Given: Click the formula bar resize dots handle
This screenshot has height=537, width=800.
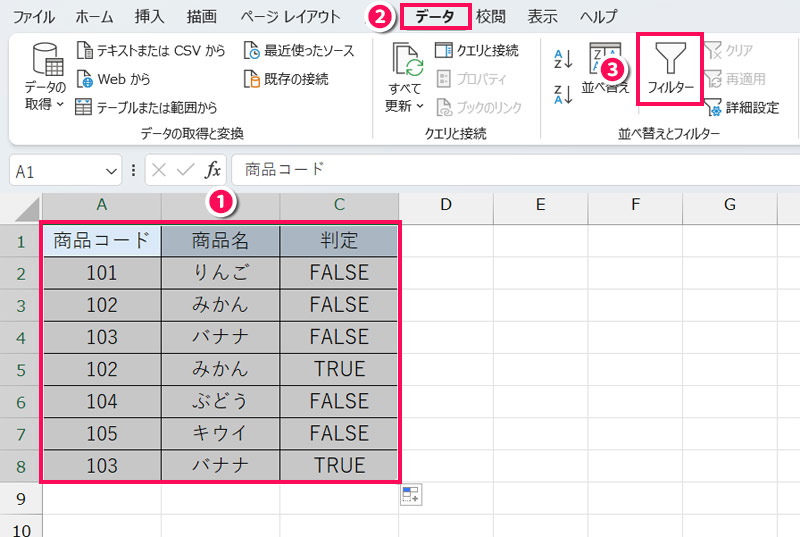Looking at the screenshot, I should pos(133,170).
